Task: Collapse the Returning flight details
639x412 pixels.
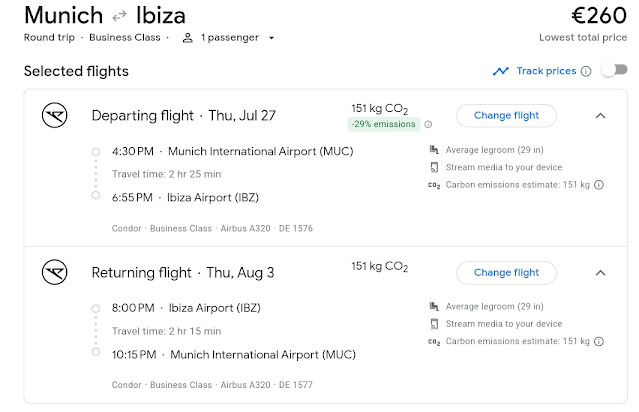Action: pyautogui.click(x=600, y=272)
